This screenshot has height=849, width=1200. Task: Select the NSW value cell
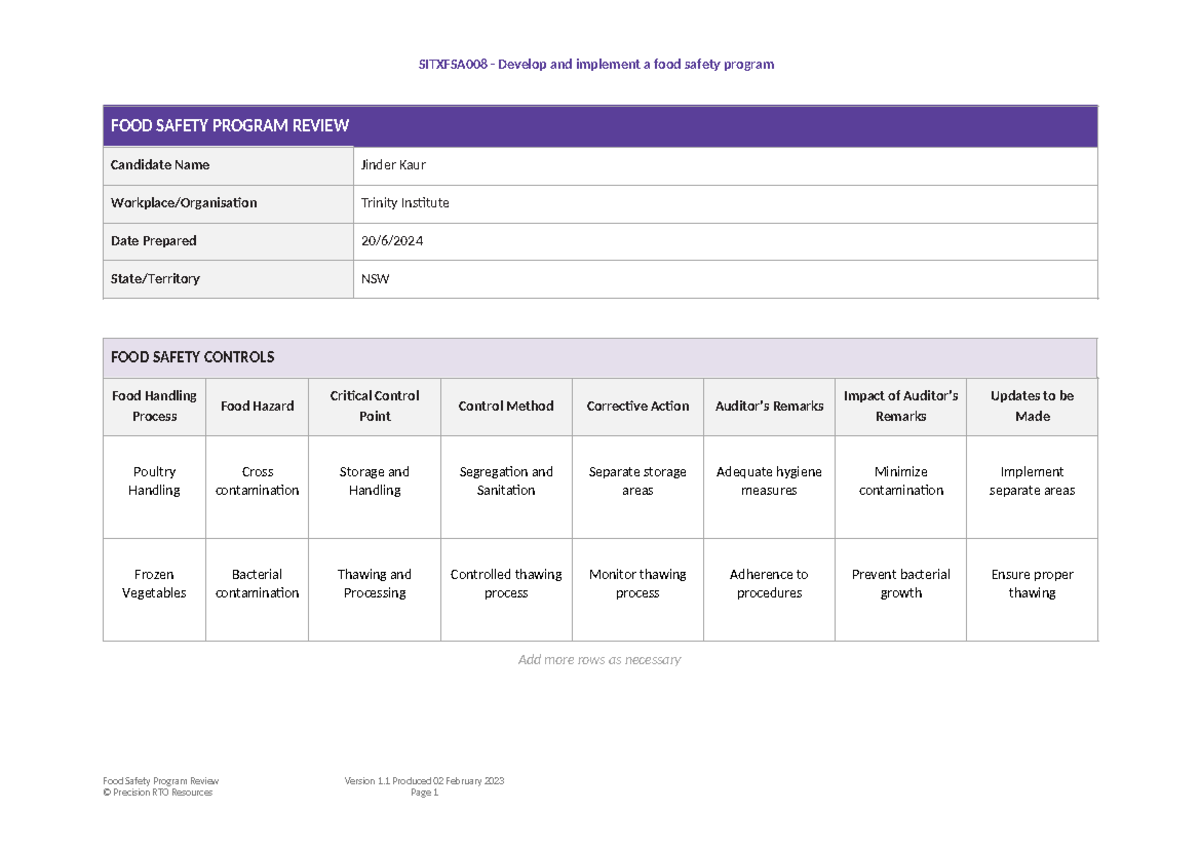click(726, 279)
